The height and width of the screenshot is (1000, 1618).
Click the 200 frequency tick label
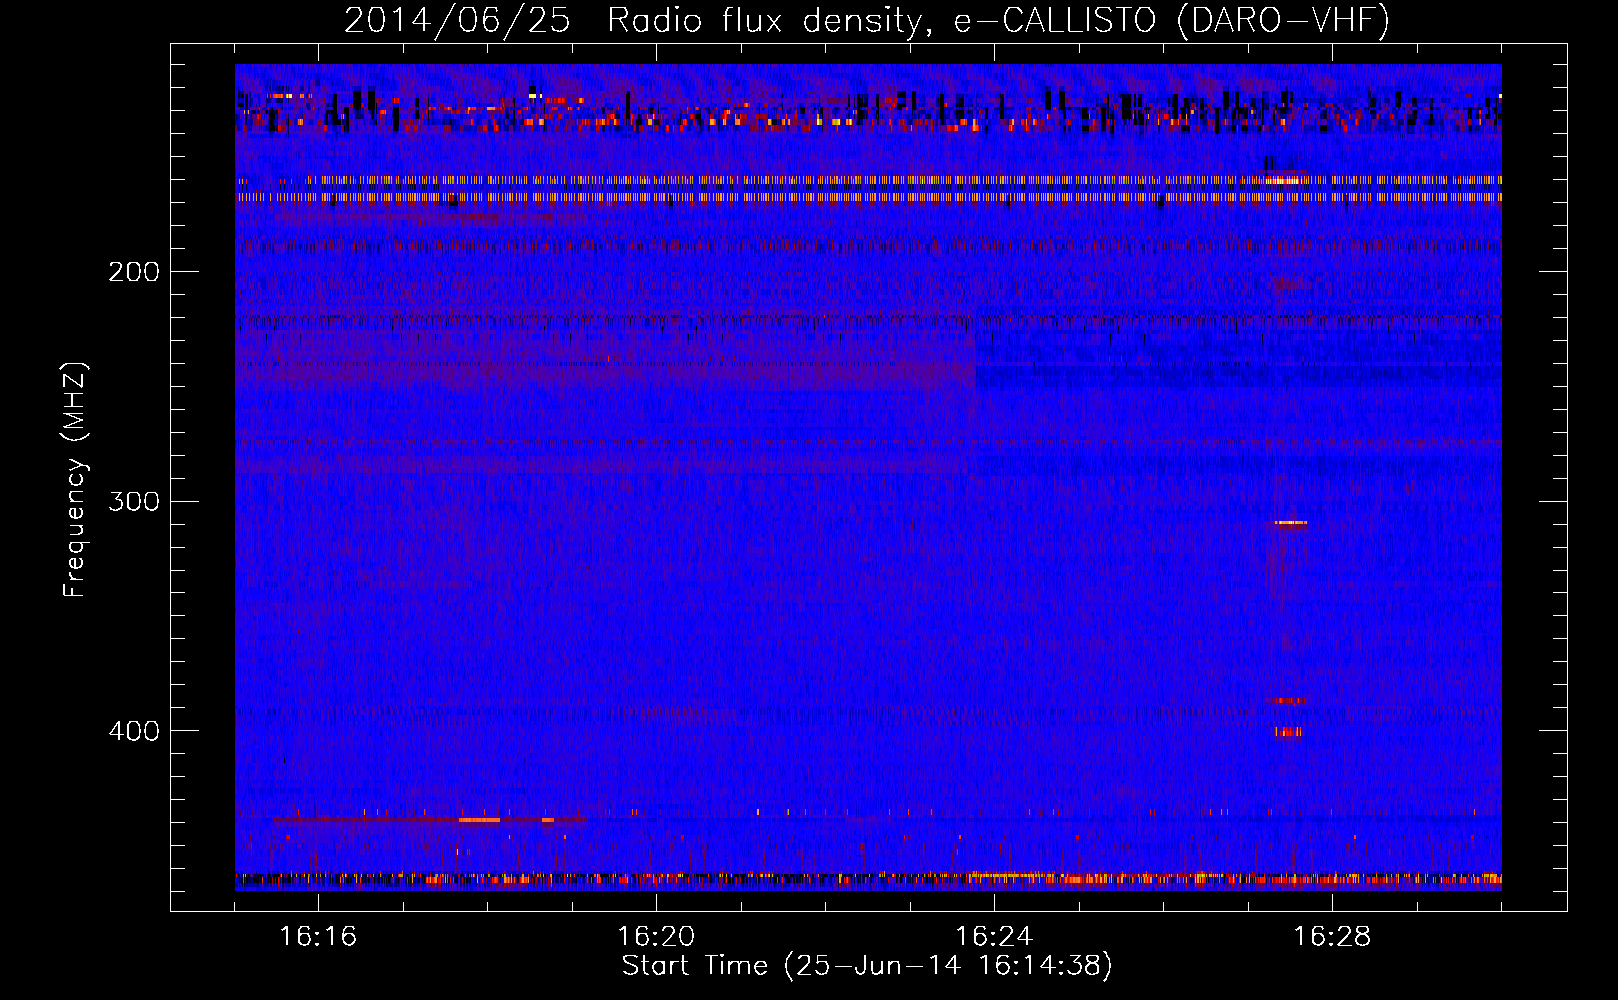(134, 272)
